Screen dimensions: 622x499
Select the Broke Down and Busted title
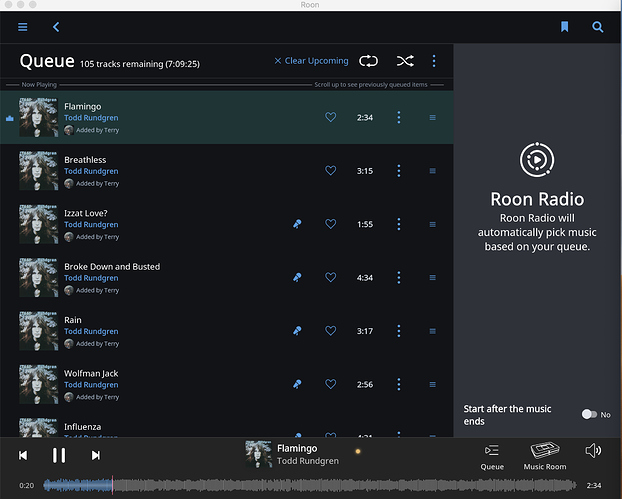coord(112,267)
